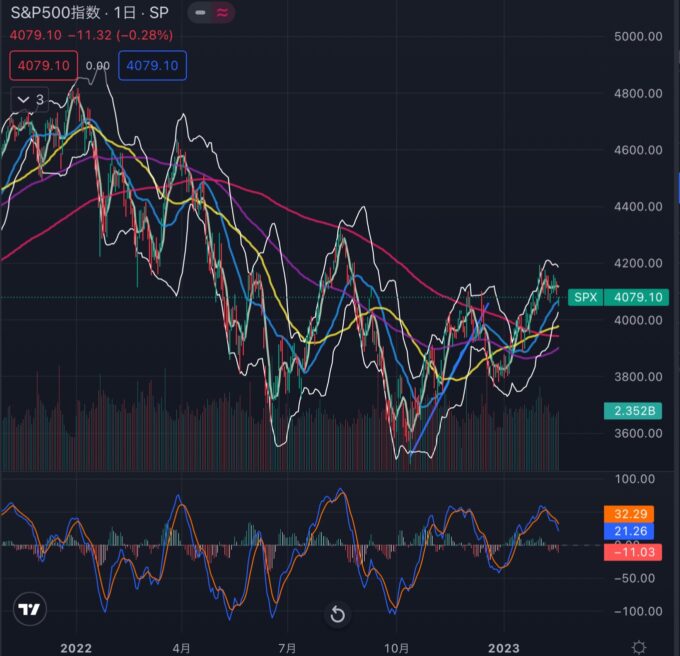Click the green SPX label on price axis
Image resolution: width=680 pixels, height=656 pixels.
coord(585,297)
